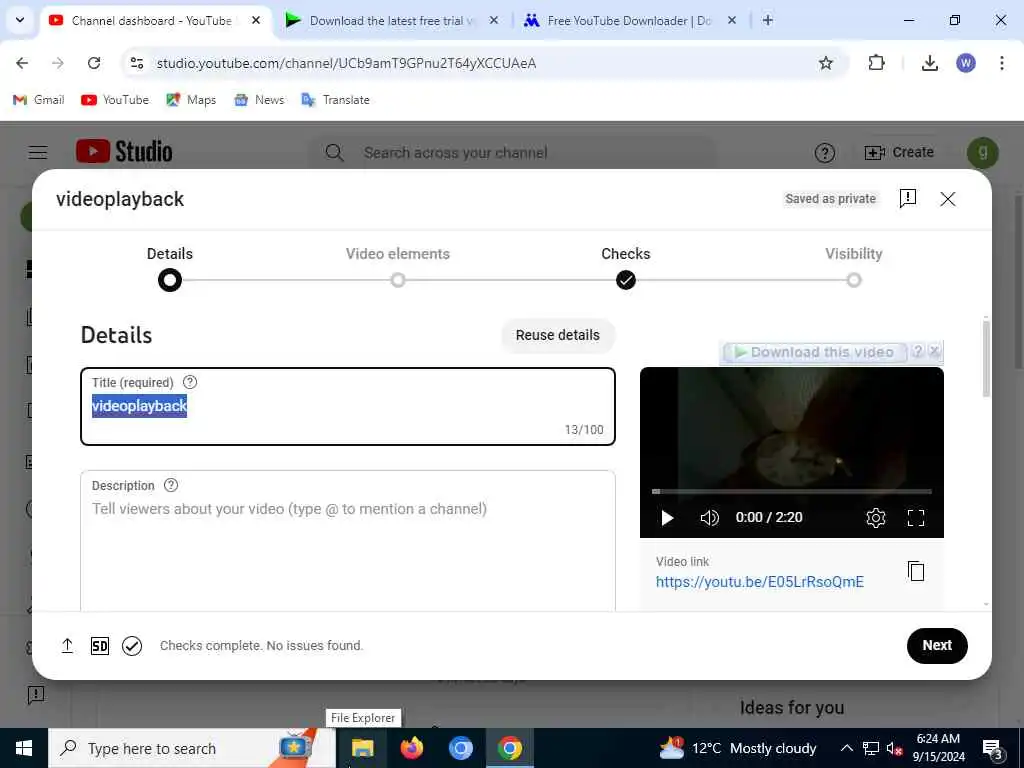Open YouTube bookmark
This screenshot has width=1024, height=768.
pyautogui.click(x=115, y=100)
